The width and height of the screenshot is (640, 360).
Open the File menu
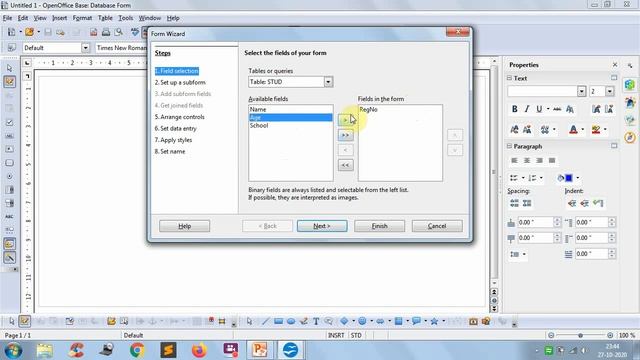[x=7, y=18]
